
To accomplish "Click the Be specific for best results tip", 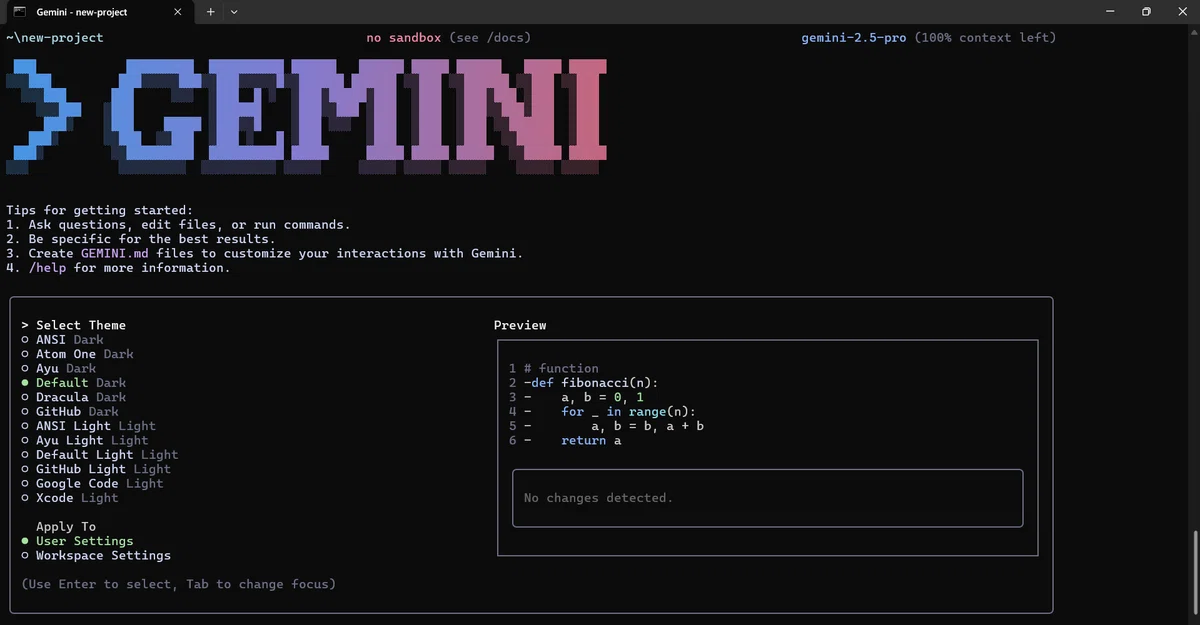I will (141, 239).
